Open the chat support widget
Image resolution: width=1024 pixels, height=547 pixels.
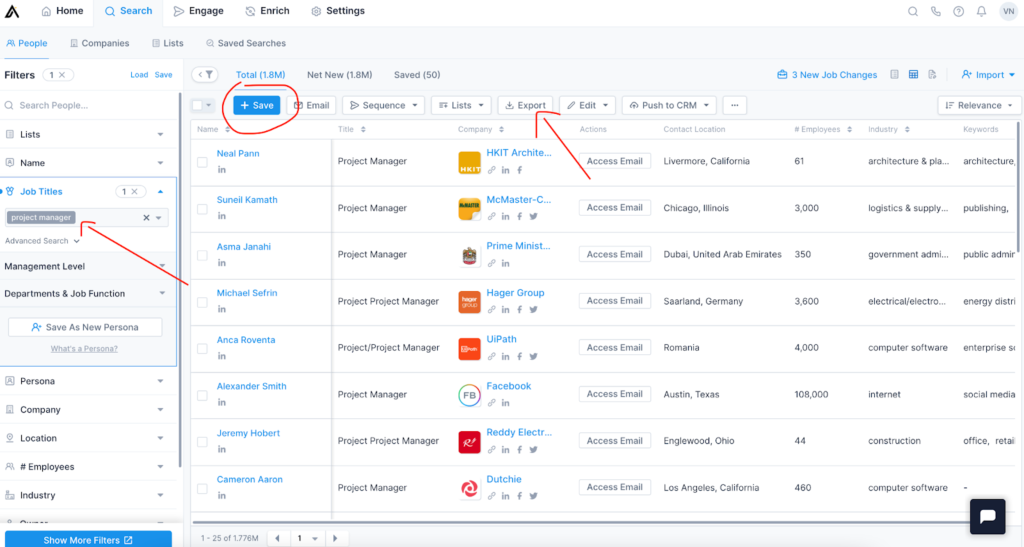pos(987,516)
